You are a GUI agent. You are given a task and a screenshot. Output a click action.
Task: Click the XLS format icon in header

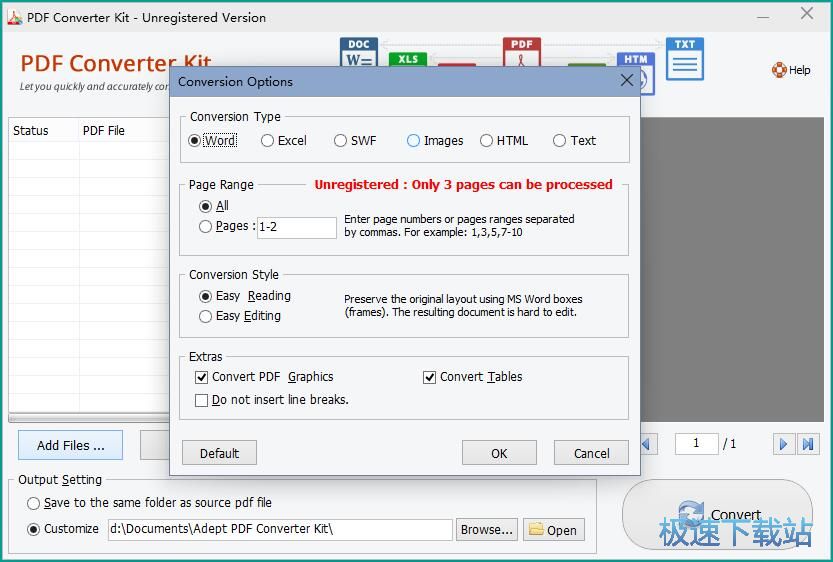coord(407,59)
